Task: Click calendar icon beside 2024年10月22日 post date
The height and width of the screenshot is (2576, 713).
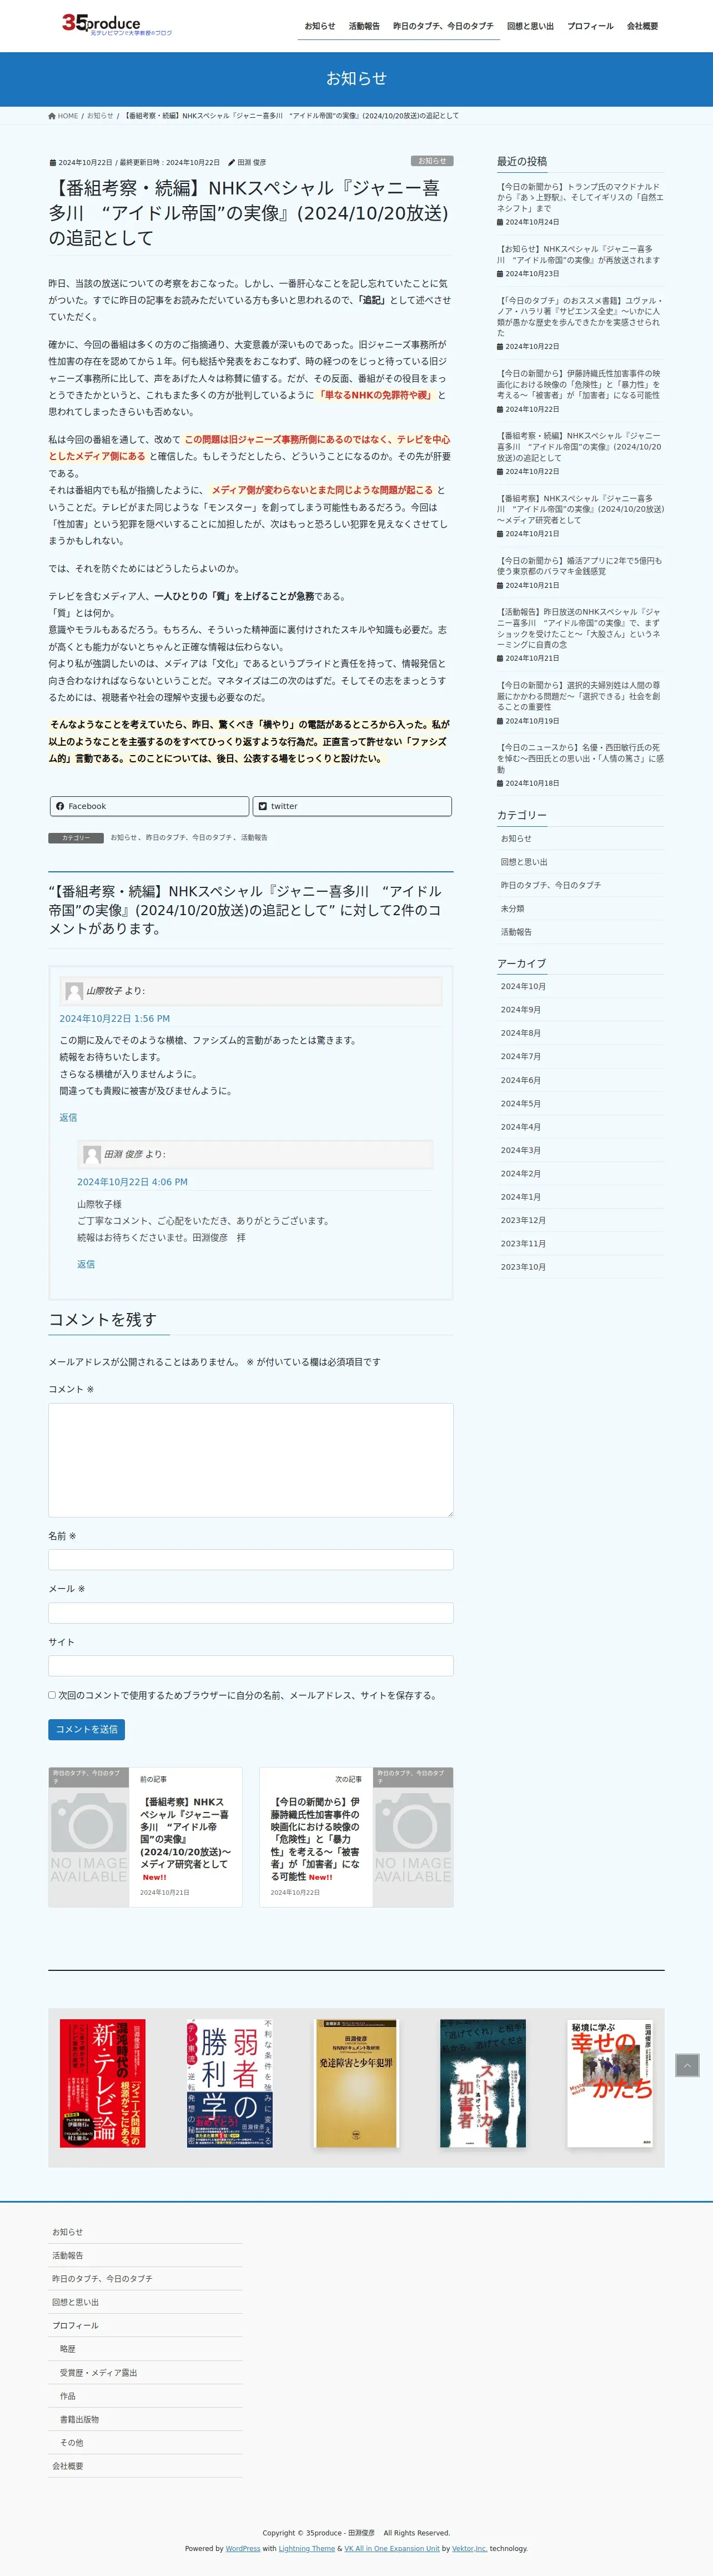Action: [x=53, y=162]
